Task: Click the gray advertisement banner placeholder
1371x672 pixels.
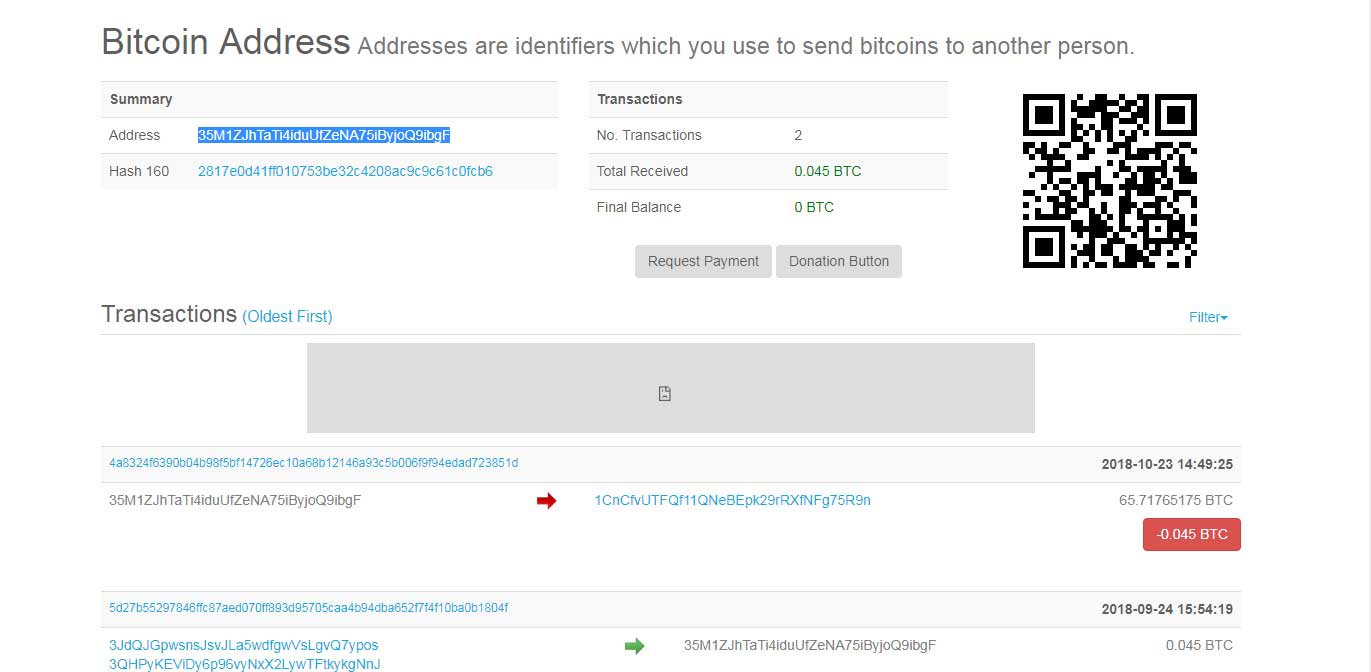Action: [x=671, y=388]
